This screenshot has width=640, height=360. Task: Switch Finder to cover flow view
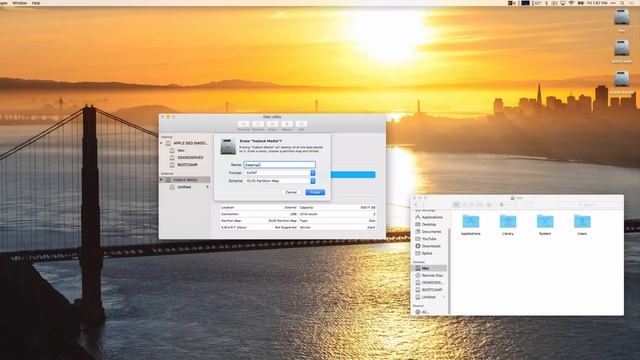(x=480, y=204)
